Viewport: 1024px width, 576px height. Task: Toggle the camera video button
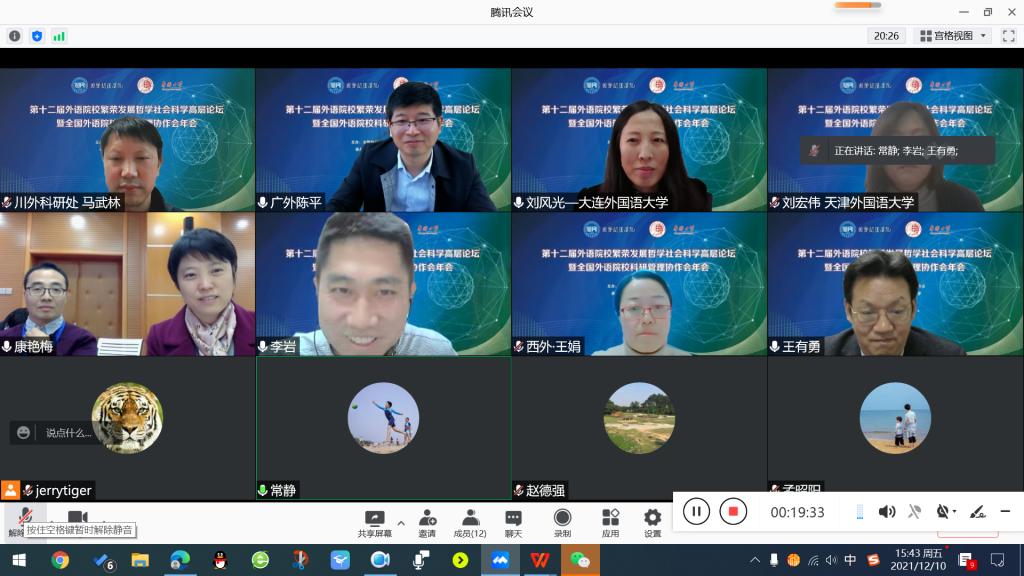click(77, 518)
